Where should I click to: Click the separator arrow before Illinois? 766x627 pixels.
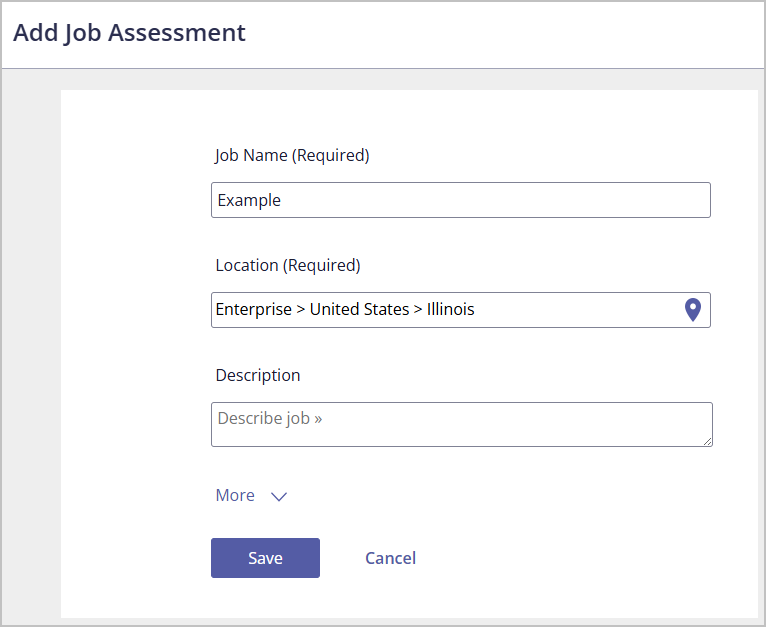click(x=418, y=309)
